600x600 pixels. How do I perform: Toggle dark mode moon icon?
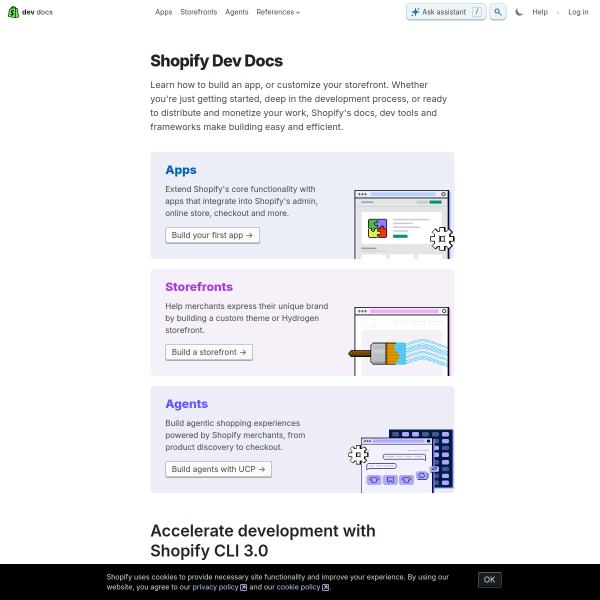(x=519, y=12)
